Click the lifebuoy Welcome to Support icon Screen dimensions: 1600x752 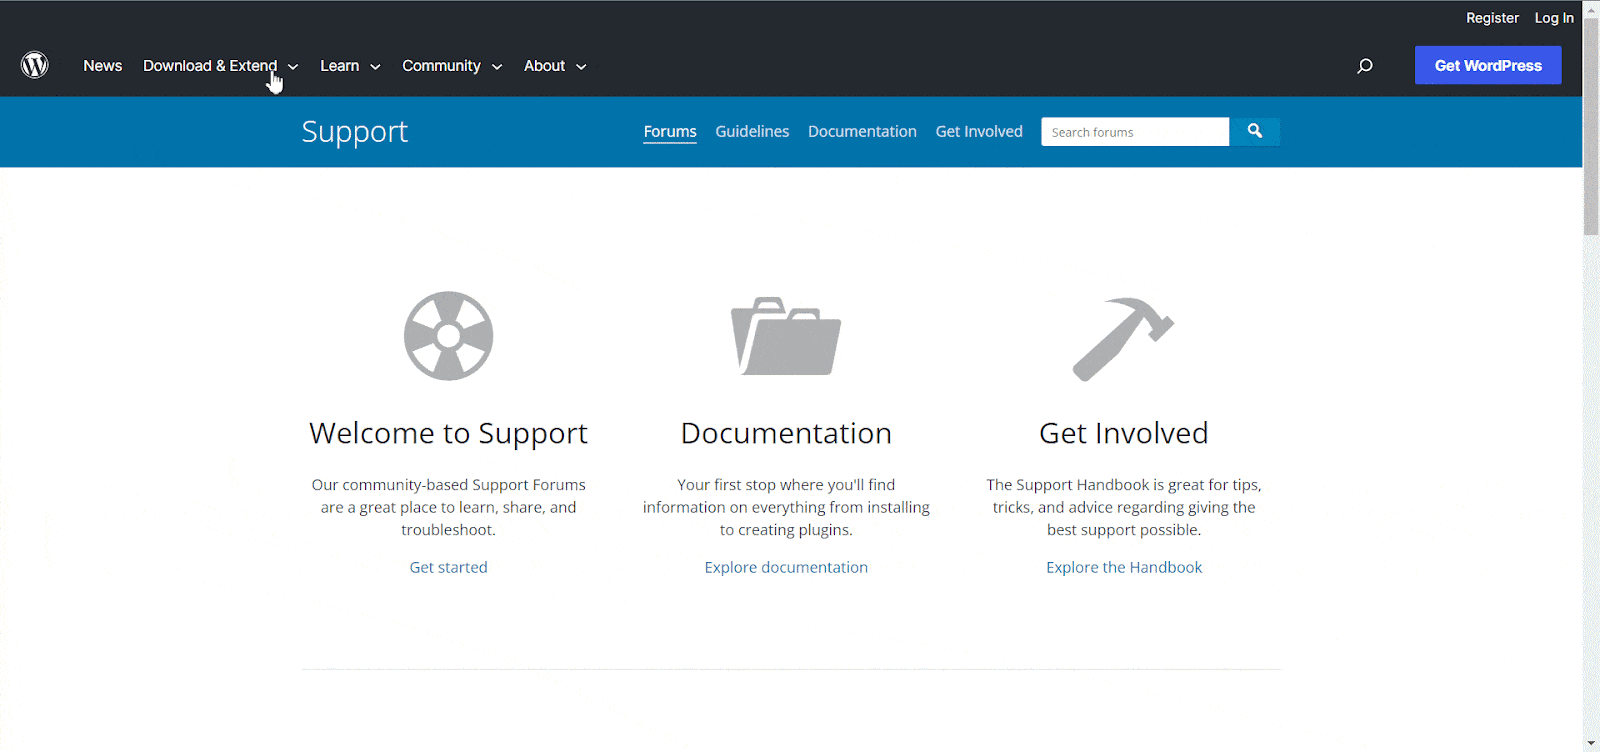(x=448, y=336)
